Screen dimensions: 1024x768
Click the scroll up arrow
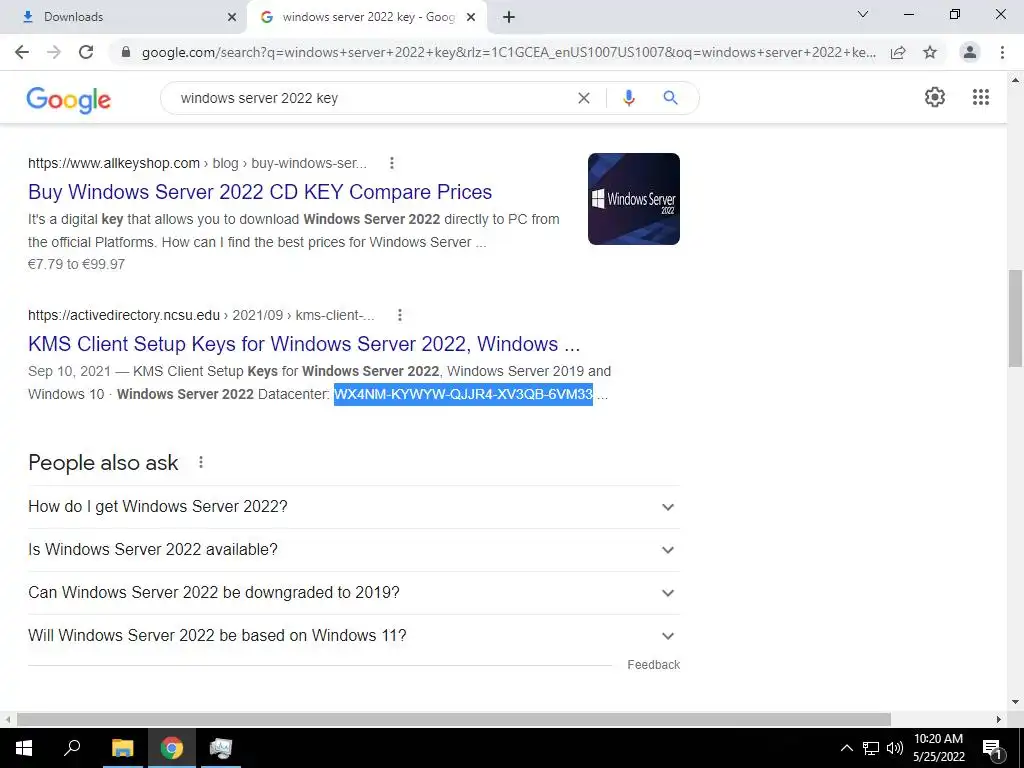[x=1015, y=80]
